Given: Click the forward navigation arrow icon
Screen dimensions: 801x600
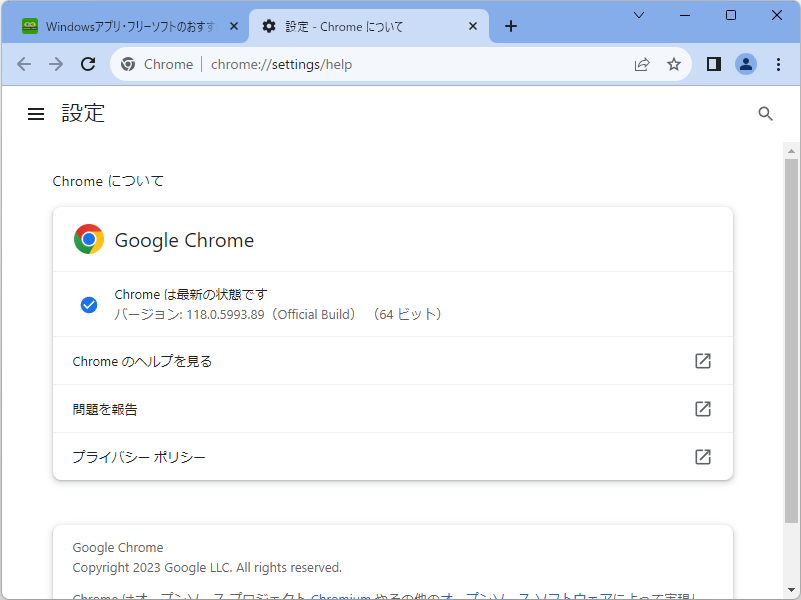Looking at the screenshot, I should tap(56, 63).
